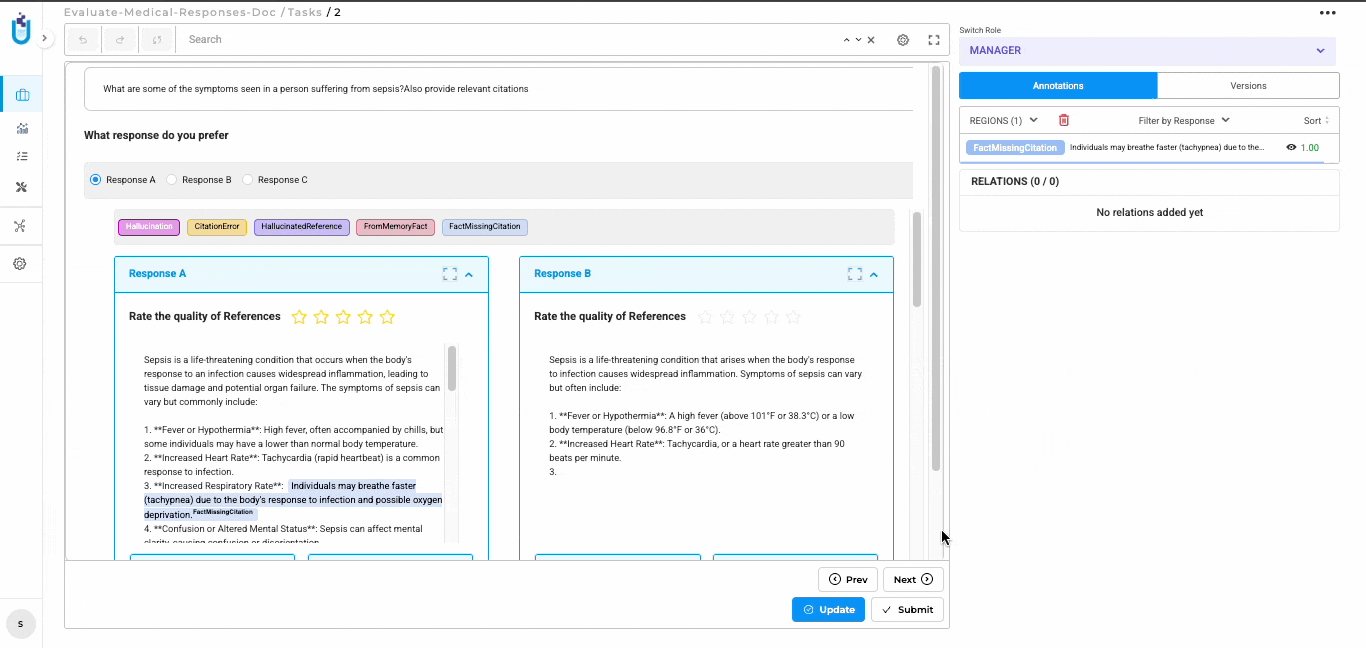Click the undo arrow icon
The height and width of the screenshot is (648, 1366).
83,40
